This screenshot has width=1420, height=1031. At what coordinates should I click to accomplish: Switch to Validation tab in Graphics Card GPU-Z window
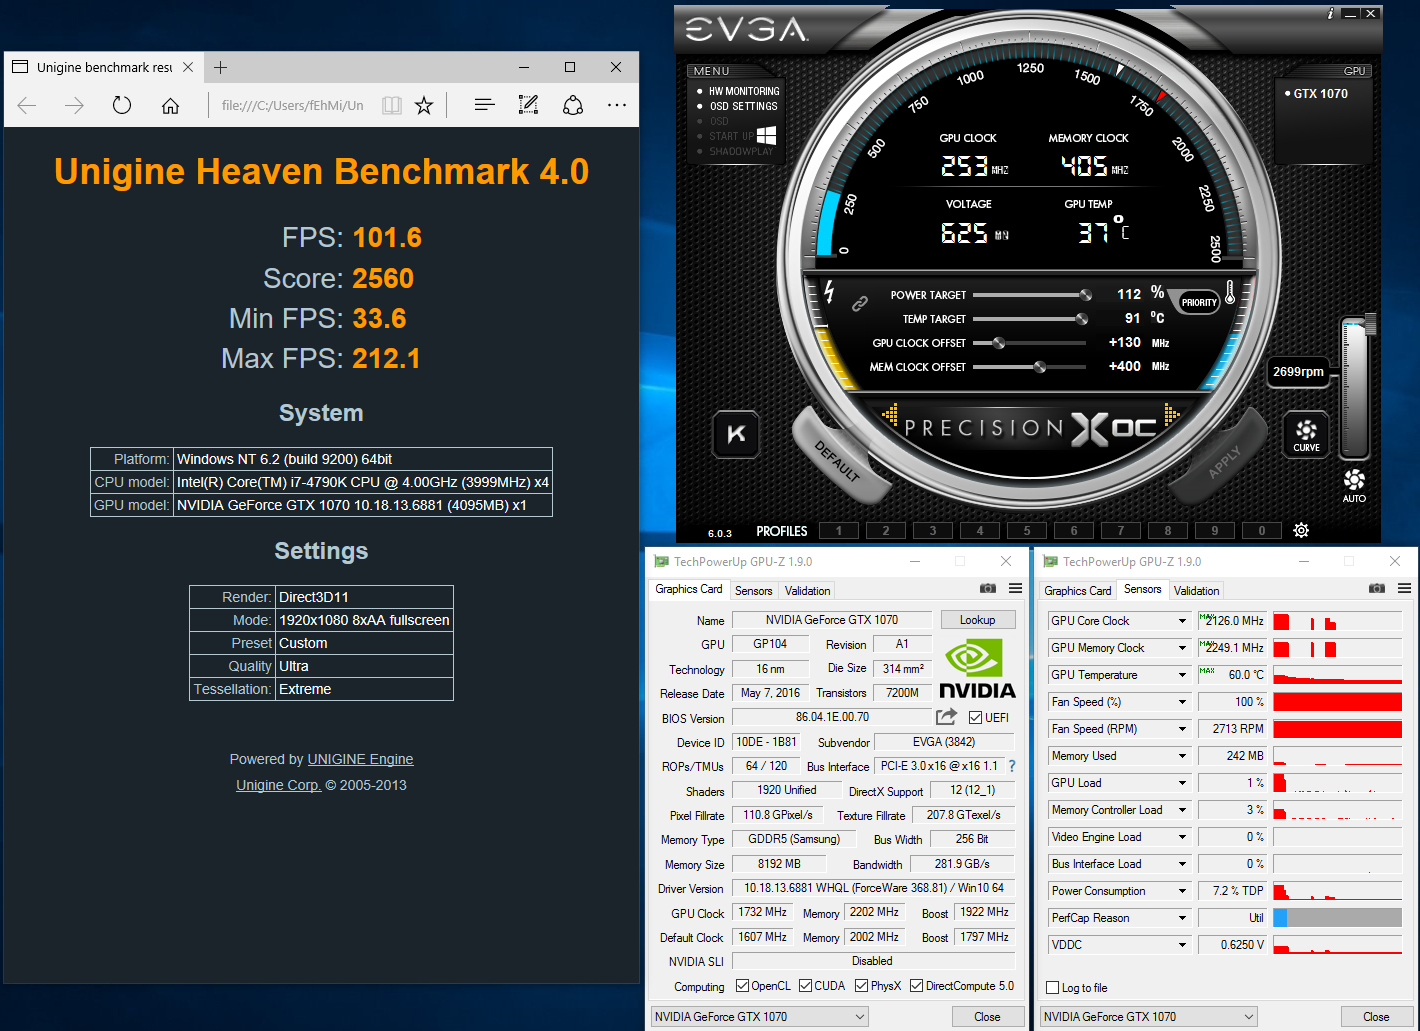[x=808, y=591]
